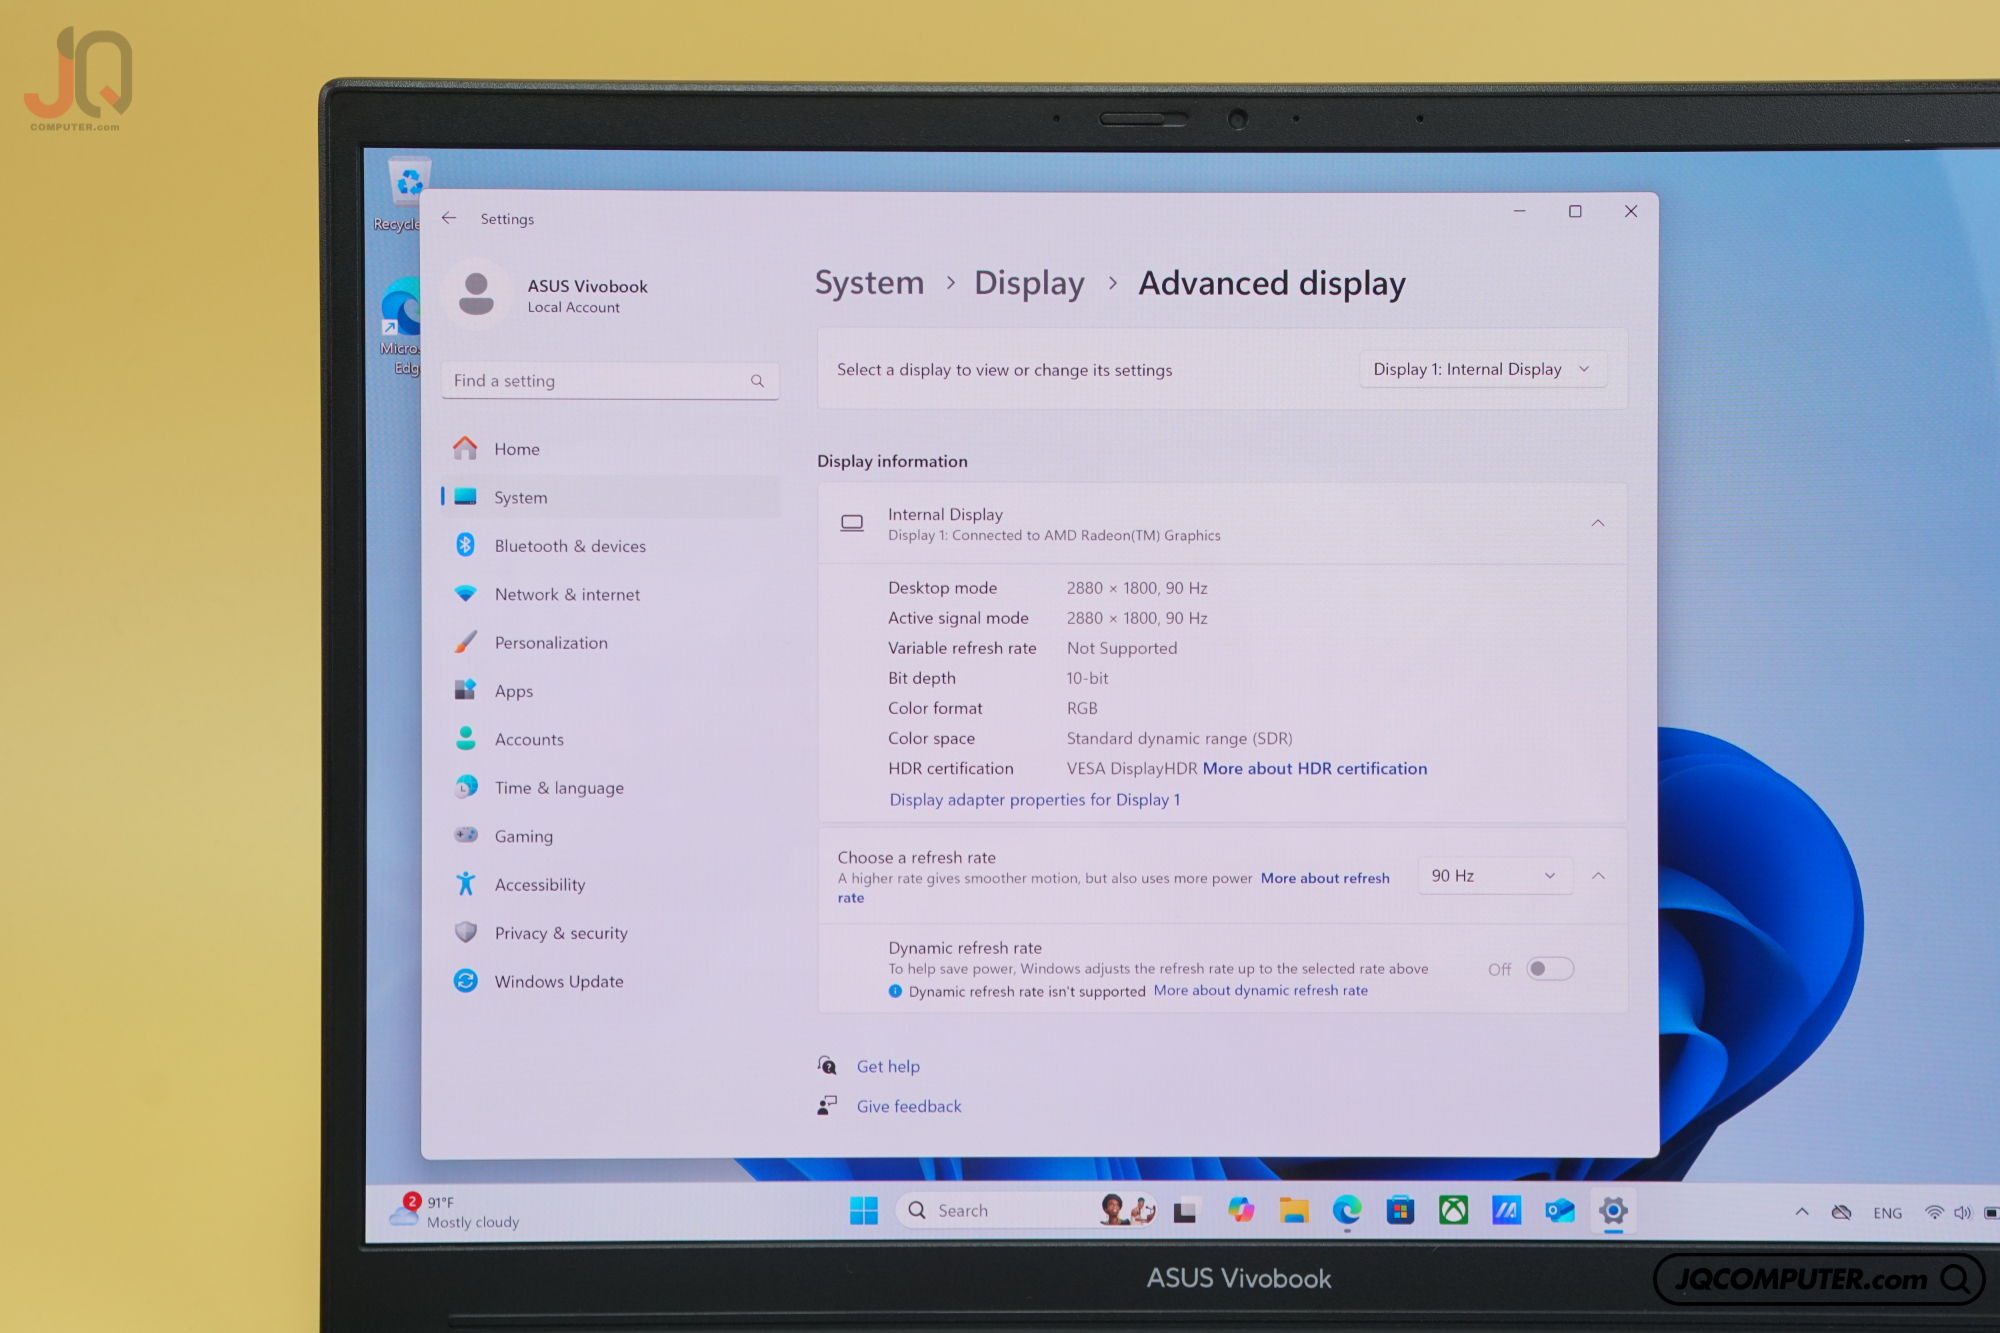Image resolution: width=2000 pixels, height=1333 pixels.
Task: Open More about dynamic refresh rate link
Action: [1260, 990]
